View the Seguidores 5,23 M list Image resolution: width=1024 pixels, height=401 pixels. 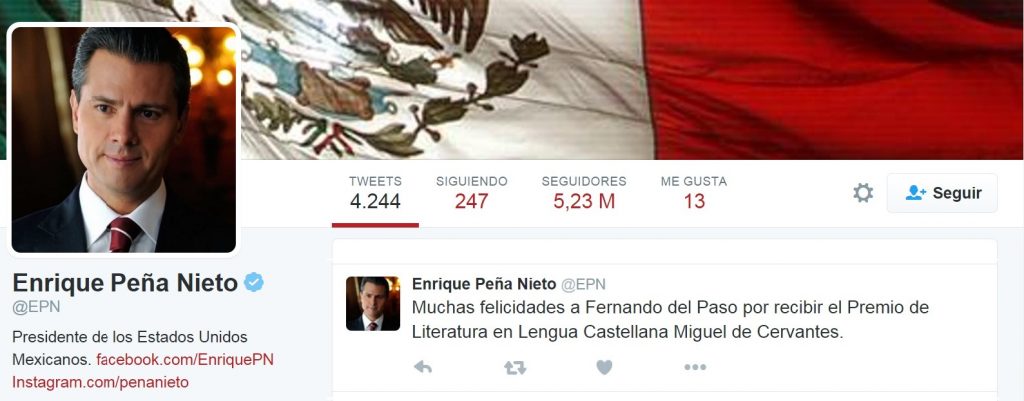coord(584,193)
